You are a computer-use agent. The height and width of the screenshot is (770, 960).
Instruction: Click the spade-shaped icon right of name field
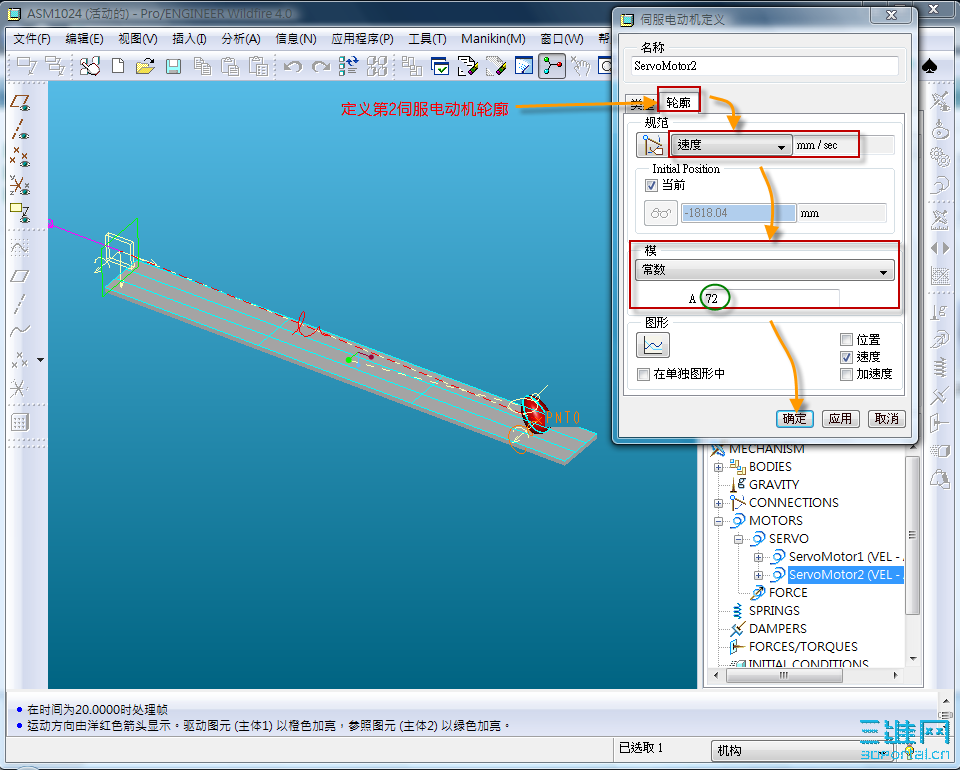929,66
